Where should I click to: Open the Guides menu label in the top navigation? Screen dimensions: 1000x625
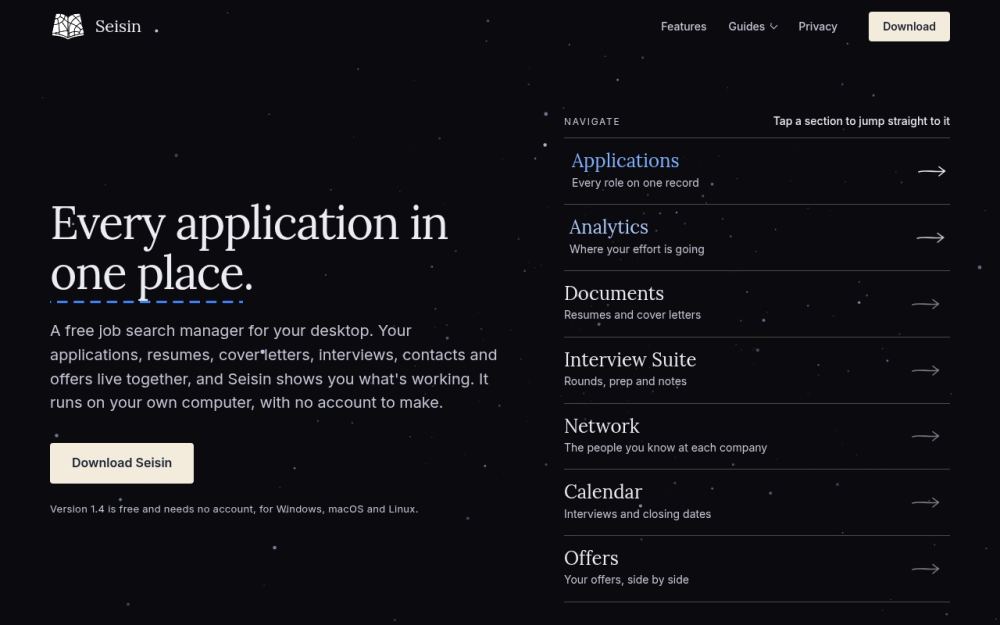tap(746, 27)
